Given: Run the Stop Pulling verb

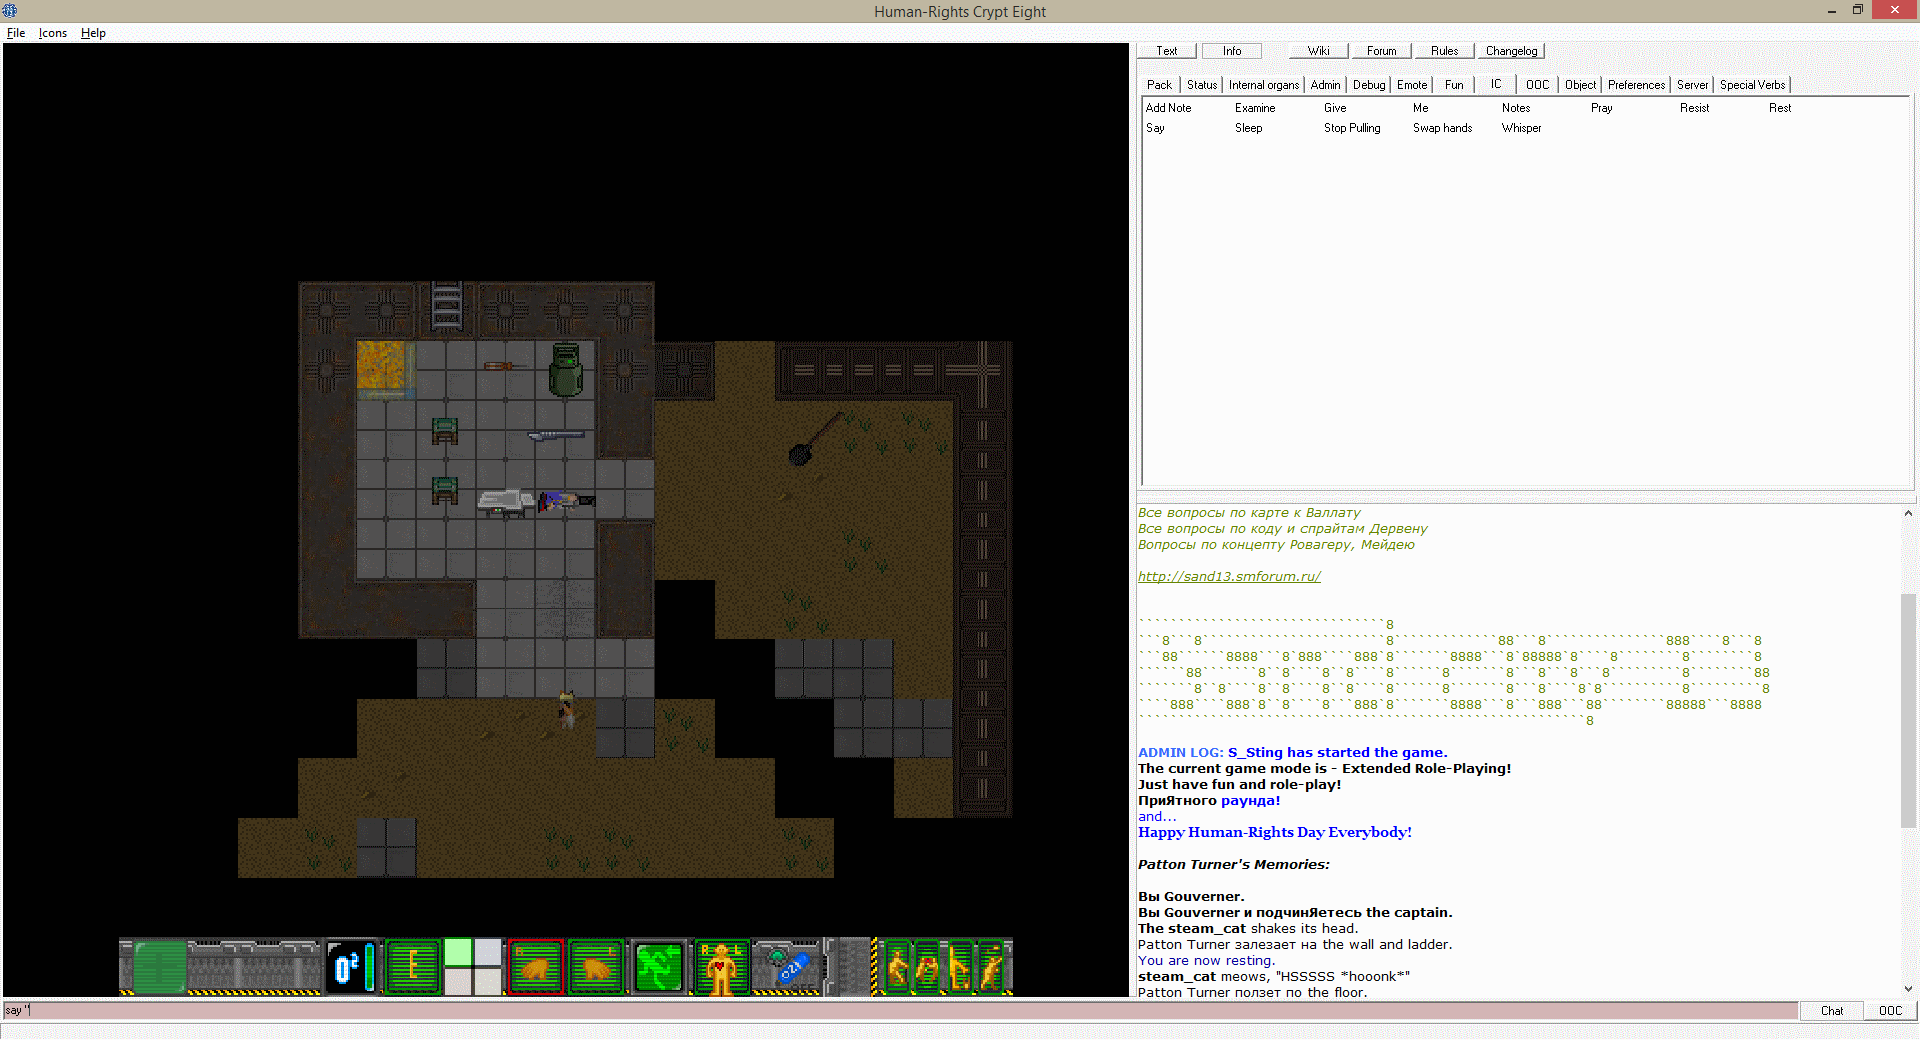Looking at the screenshot, I should [1352, 128].
